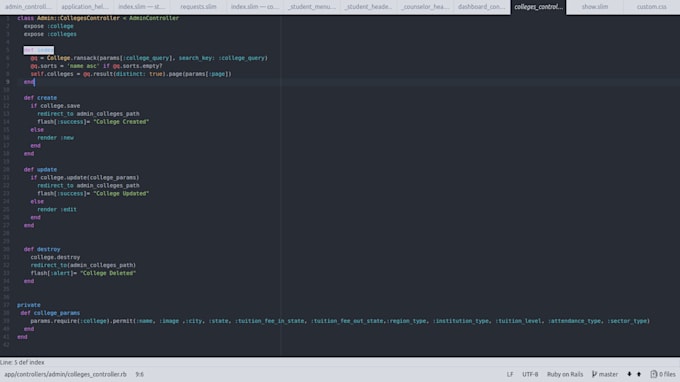This screenshot has width=680, height=382.
Task: Change the UTF-8 encoding selector
Action: 530,374
